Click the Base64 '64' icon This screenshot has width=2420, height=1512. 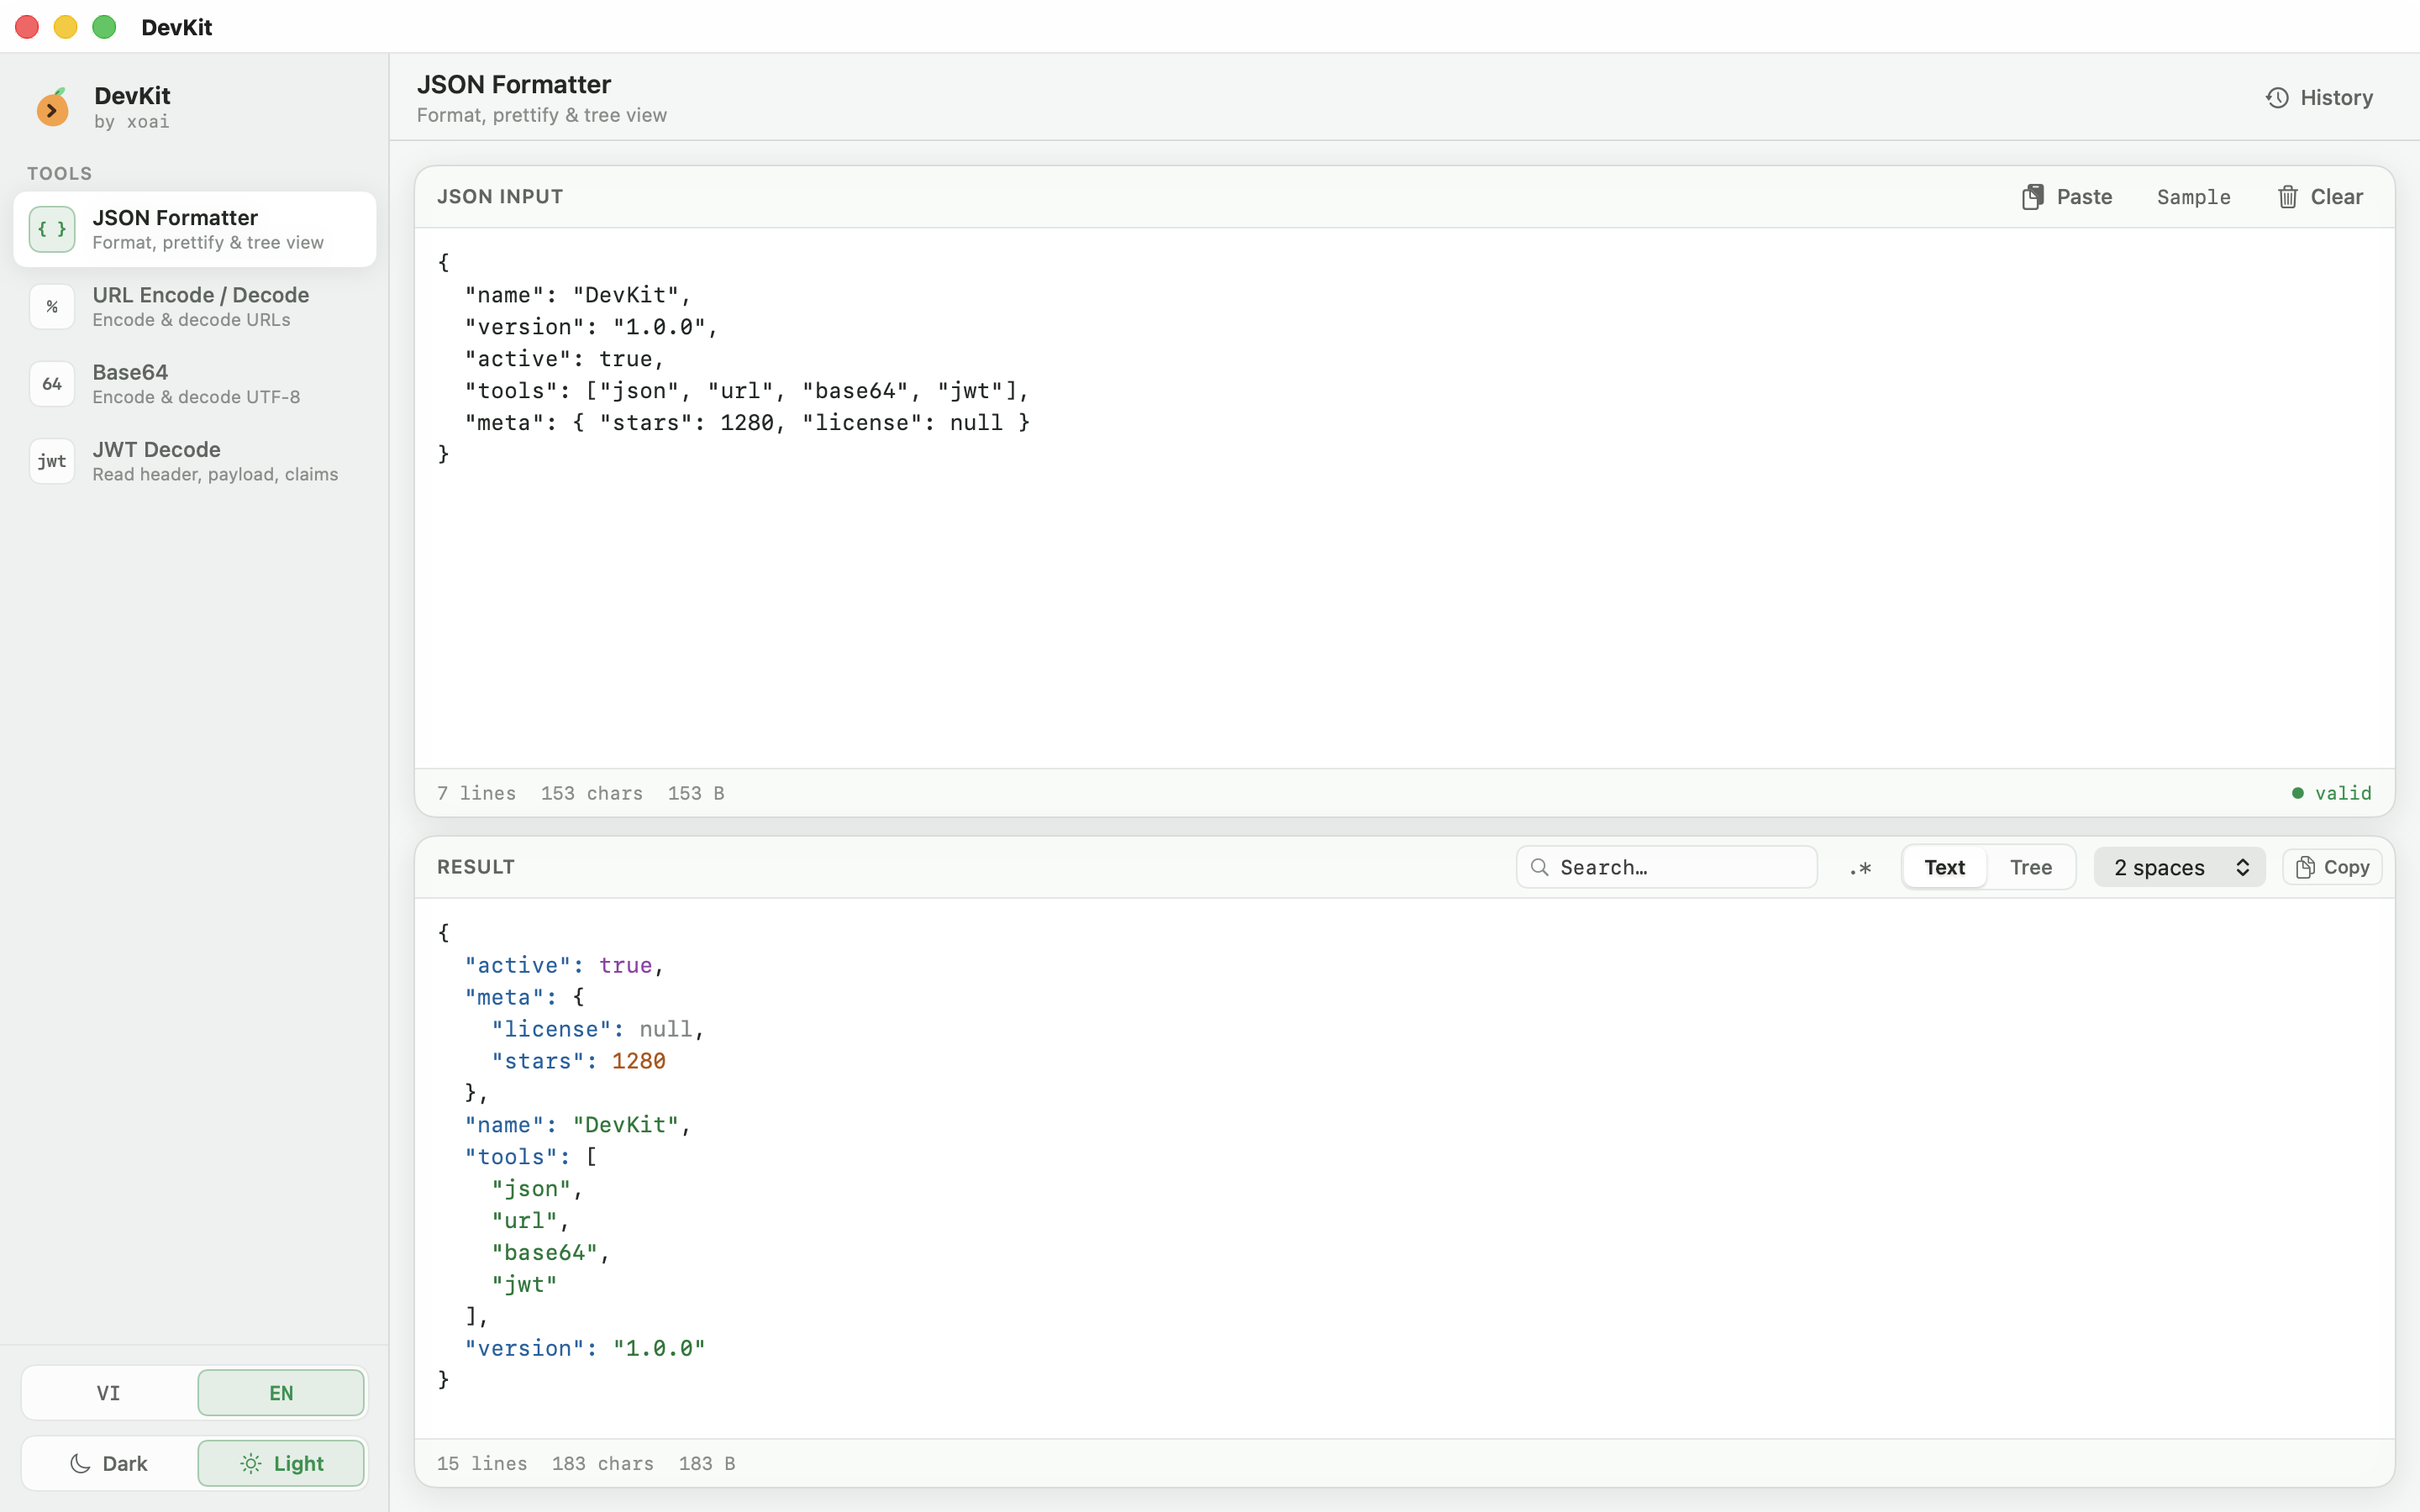pyautogui.click(x=52, y=384)
